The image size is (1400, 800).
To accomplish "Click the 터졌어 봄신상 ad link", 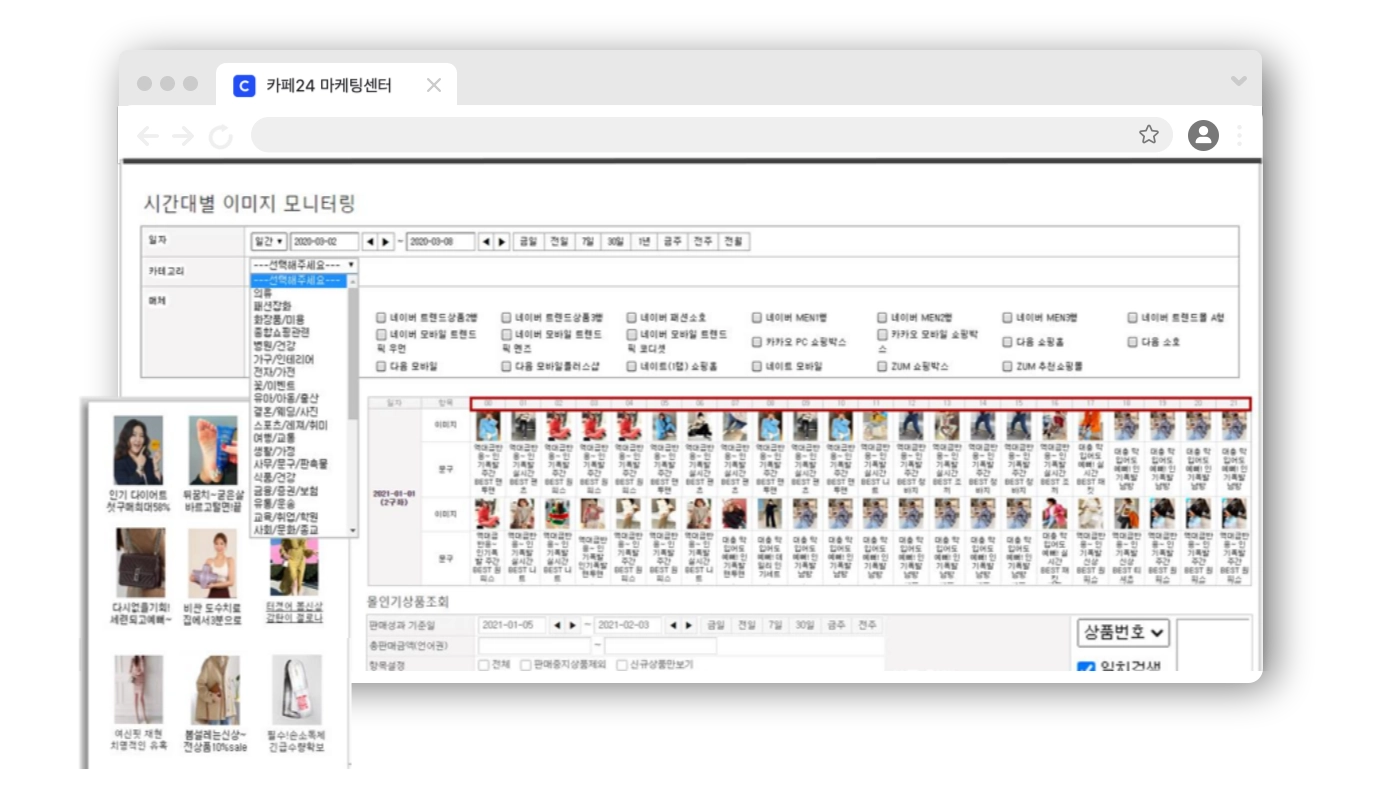I will point(294,612).
